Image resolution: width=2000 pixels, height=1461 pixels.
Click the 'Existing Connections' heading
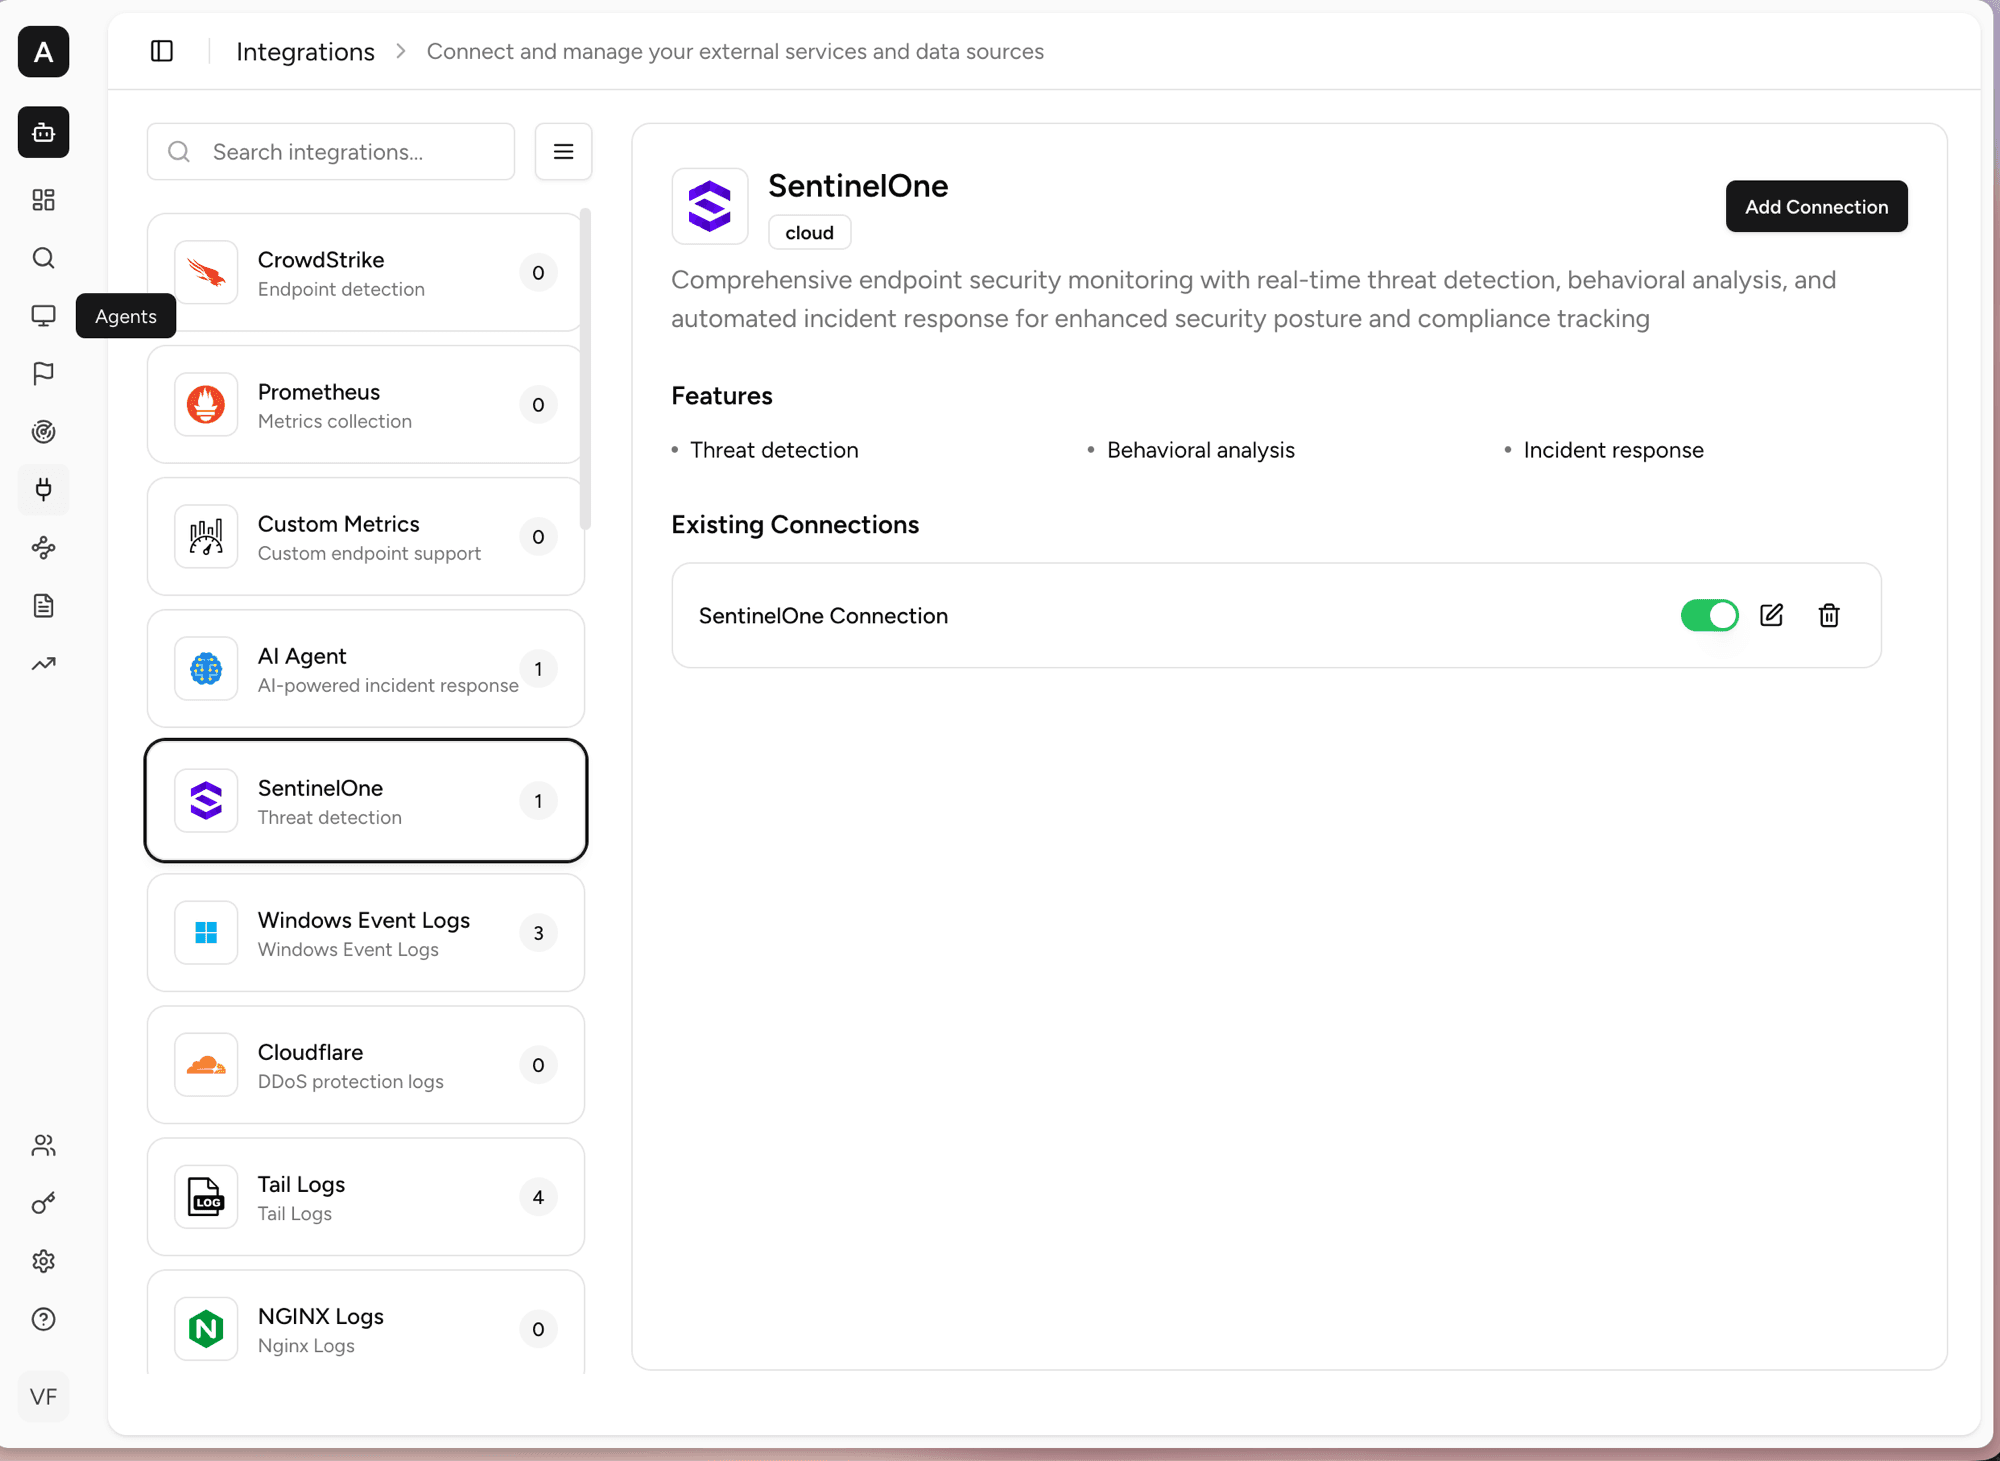(x=795, y=525)
